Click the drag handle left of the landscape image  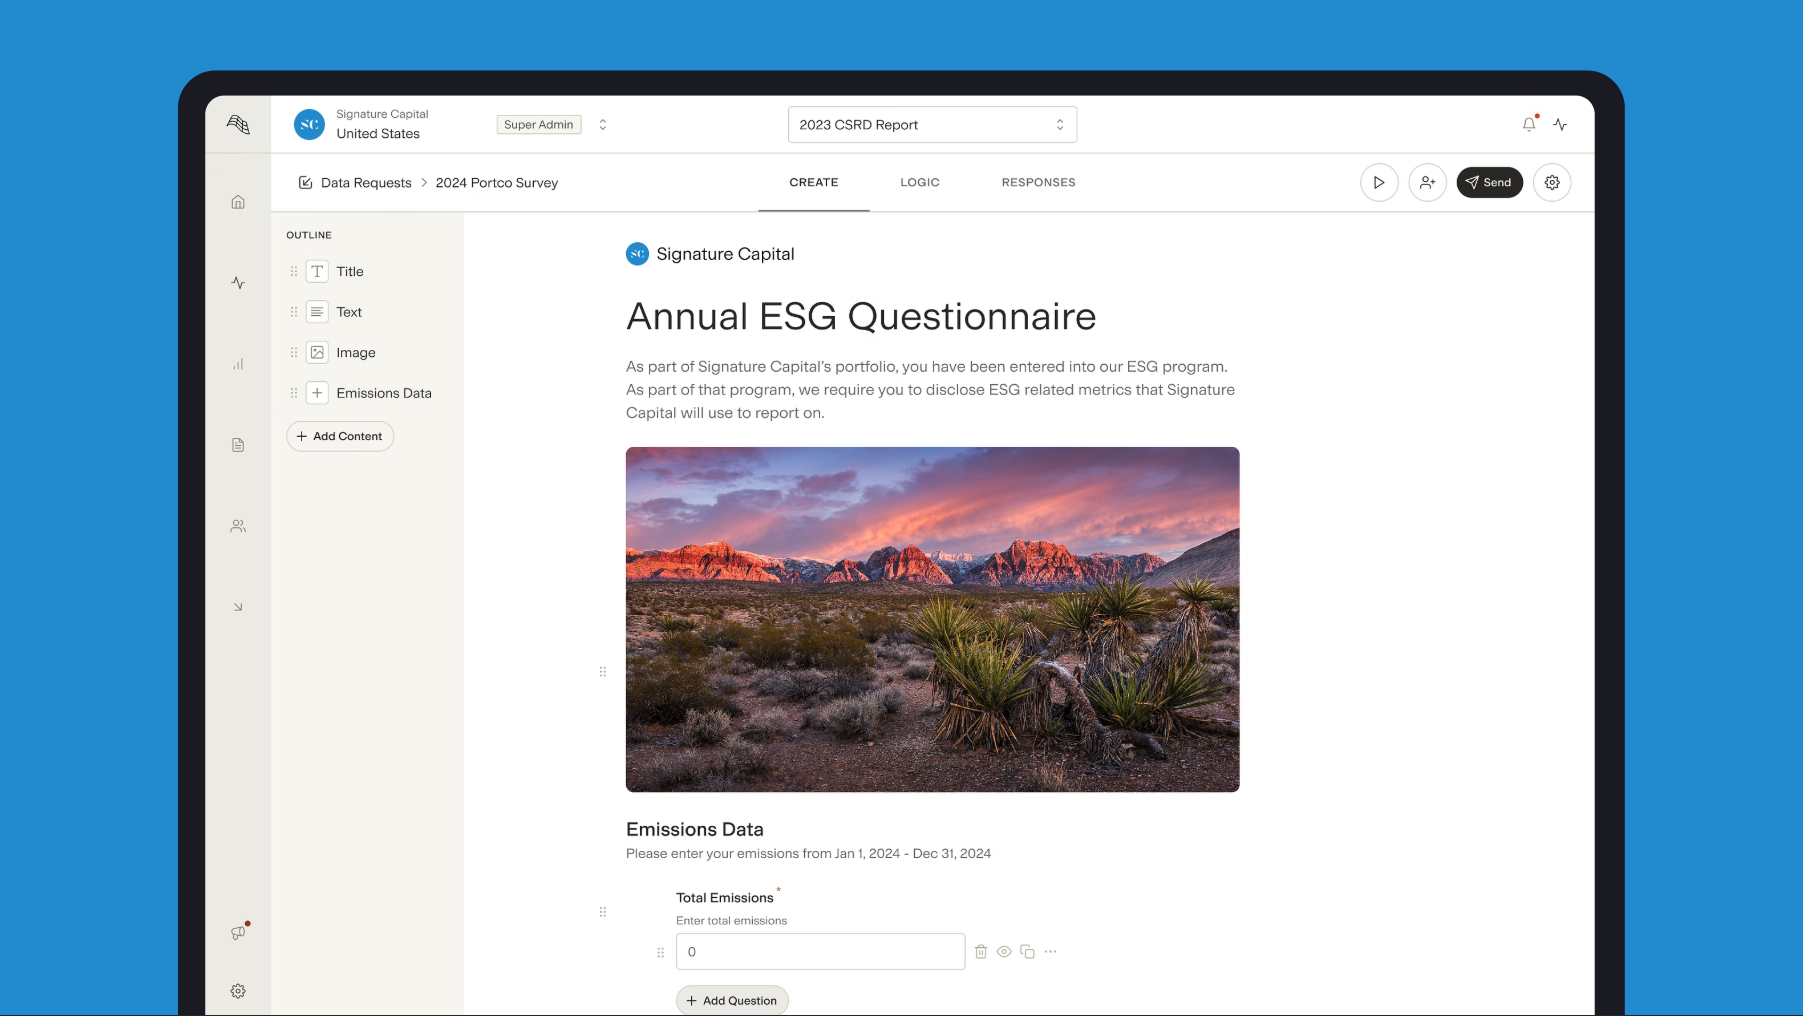coord(602,672)
